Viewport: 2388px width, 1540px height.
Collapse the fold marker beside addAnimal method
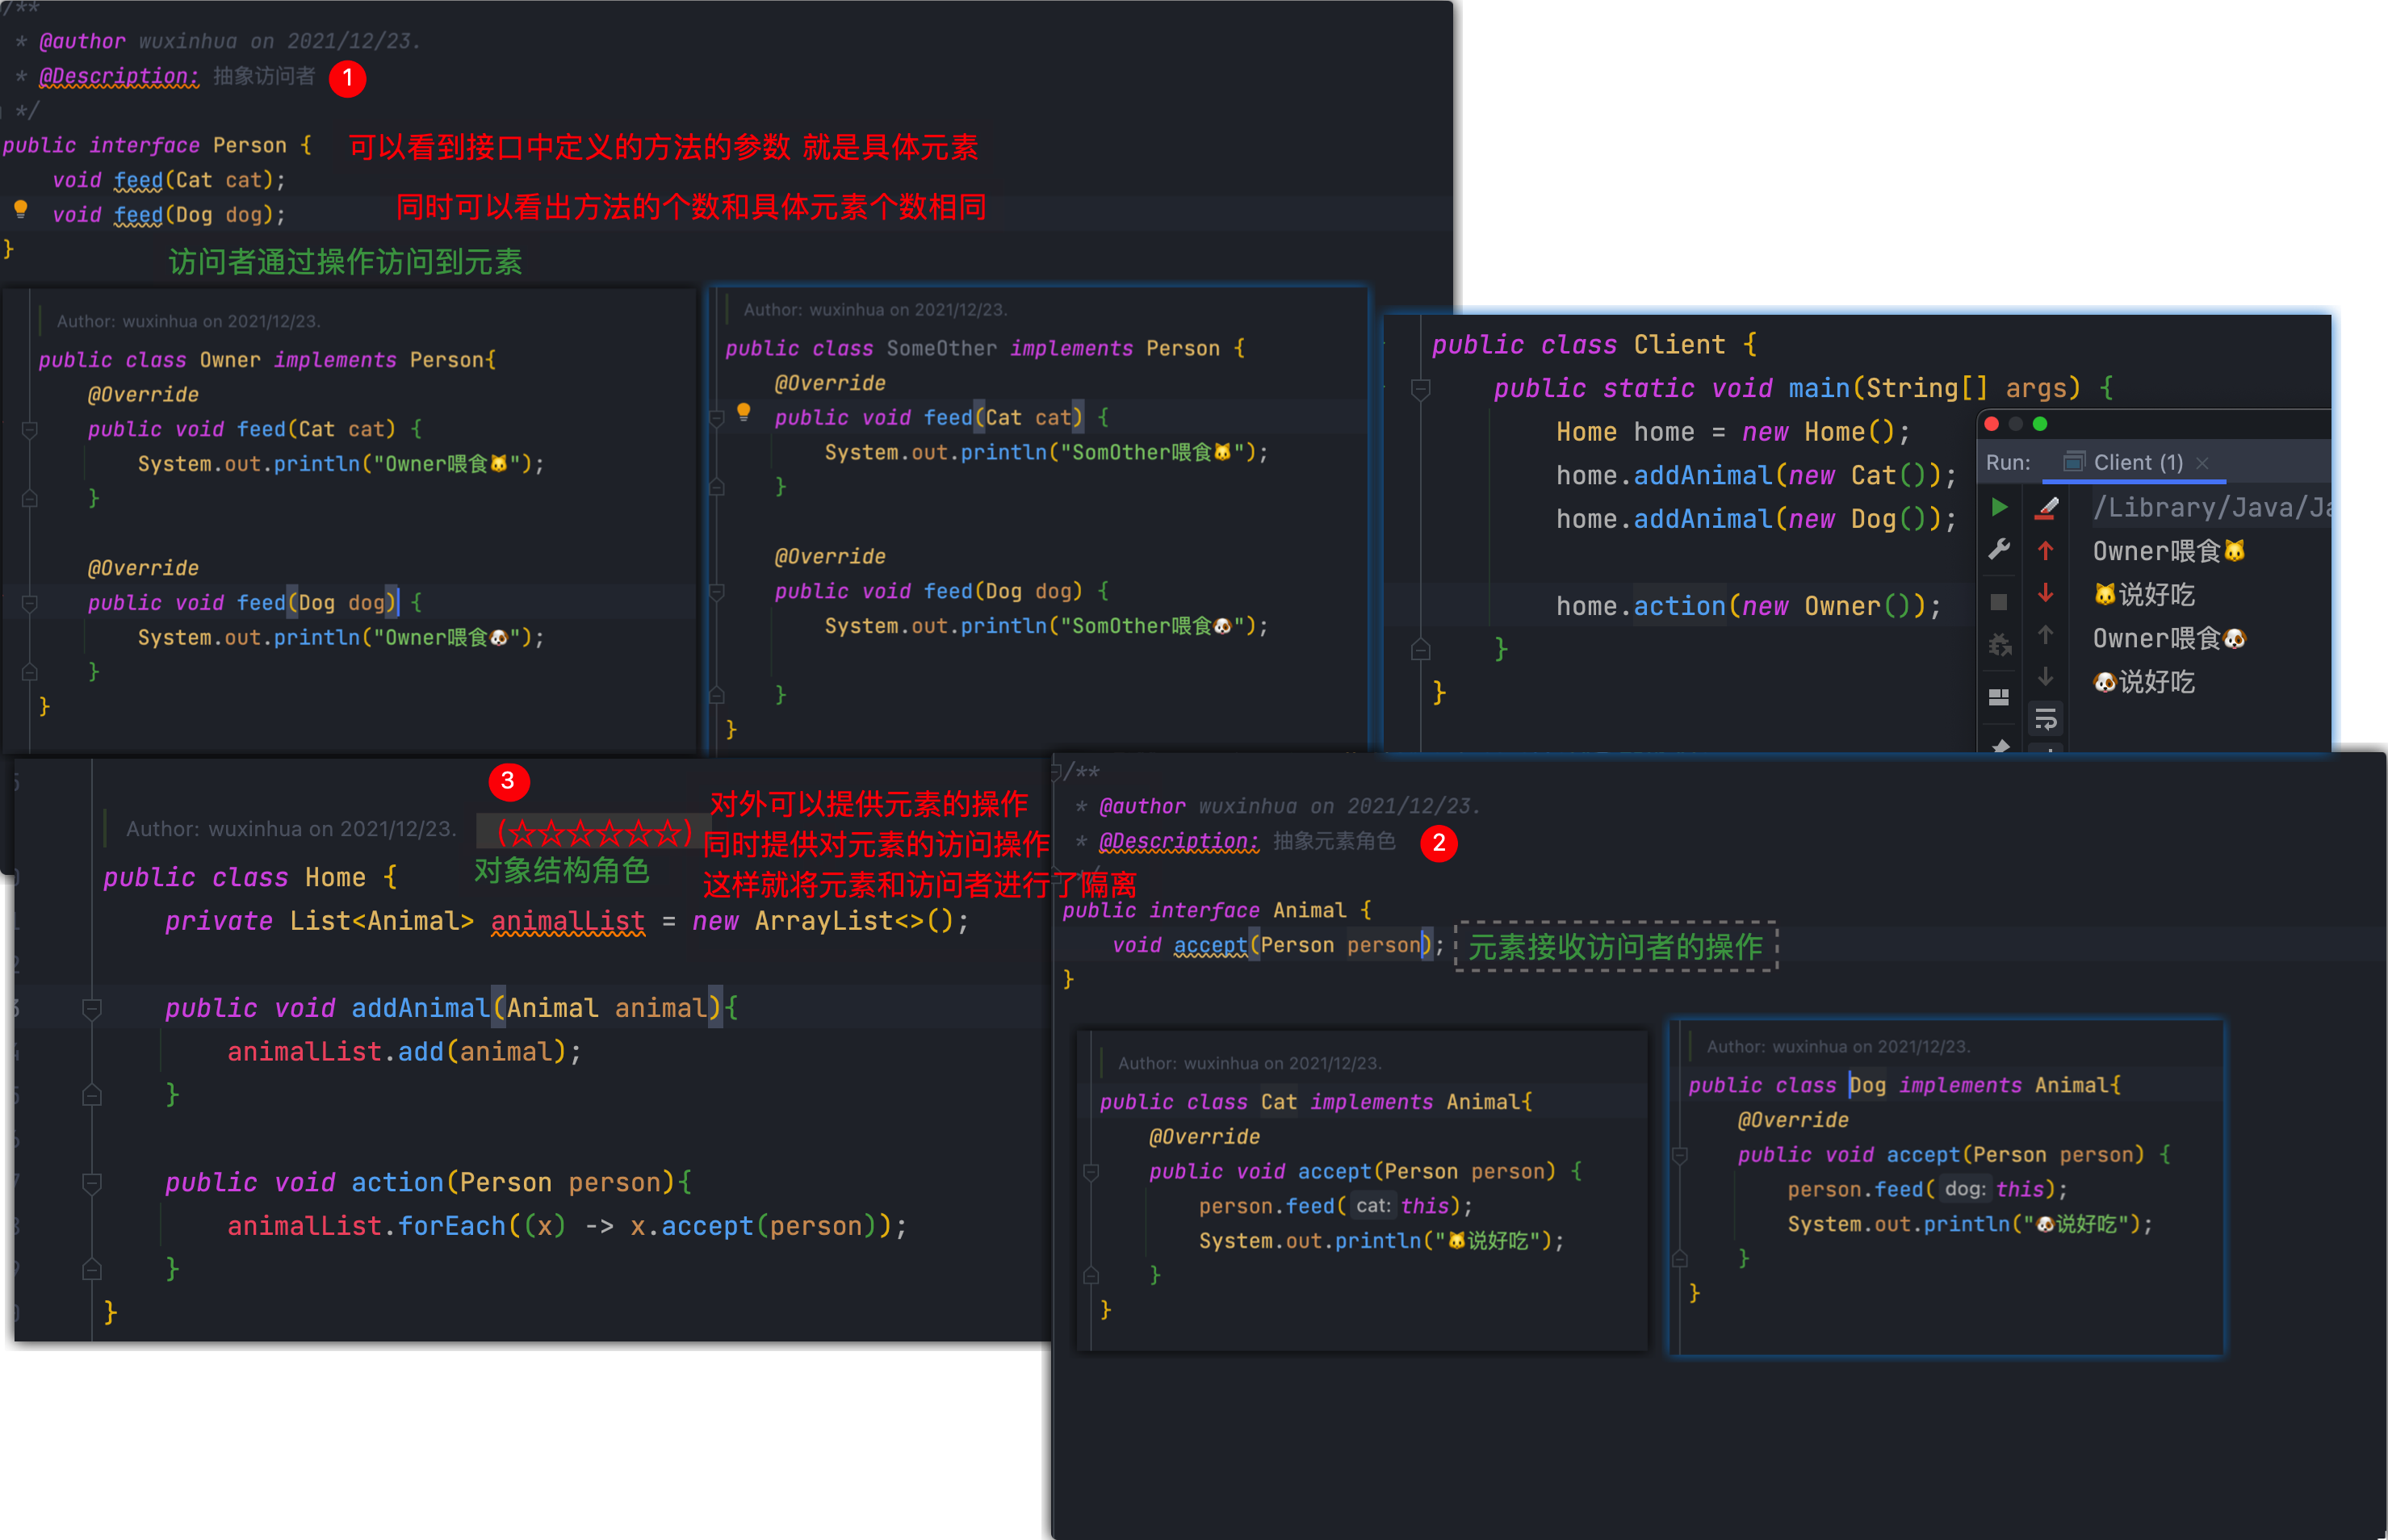point(92,1009)
